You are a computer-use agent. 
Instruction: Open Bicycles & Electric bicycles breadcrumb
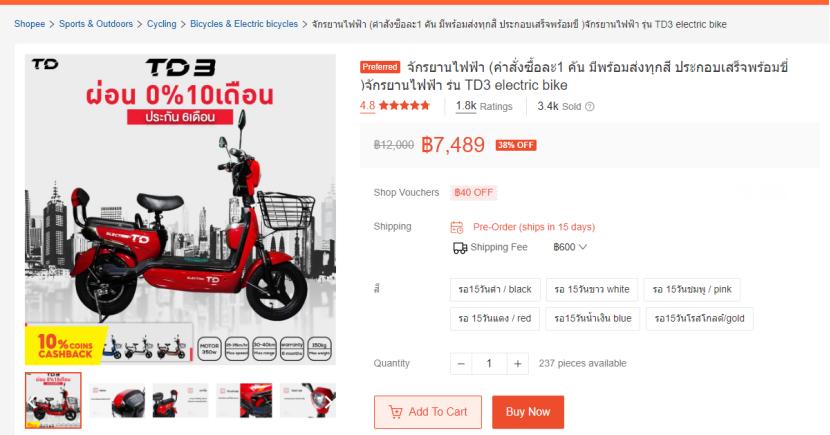tap(244, 24)
